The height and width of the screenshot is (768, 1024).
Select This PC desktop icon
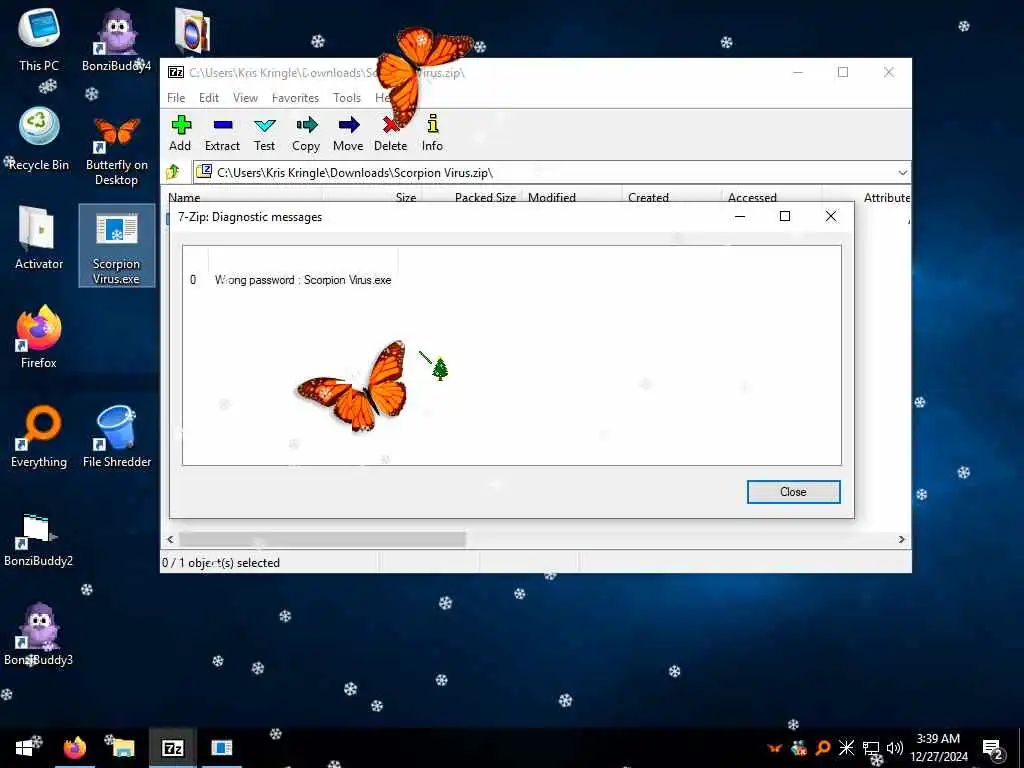point(39,40)
